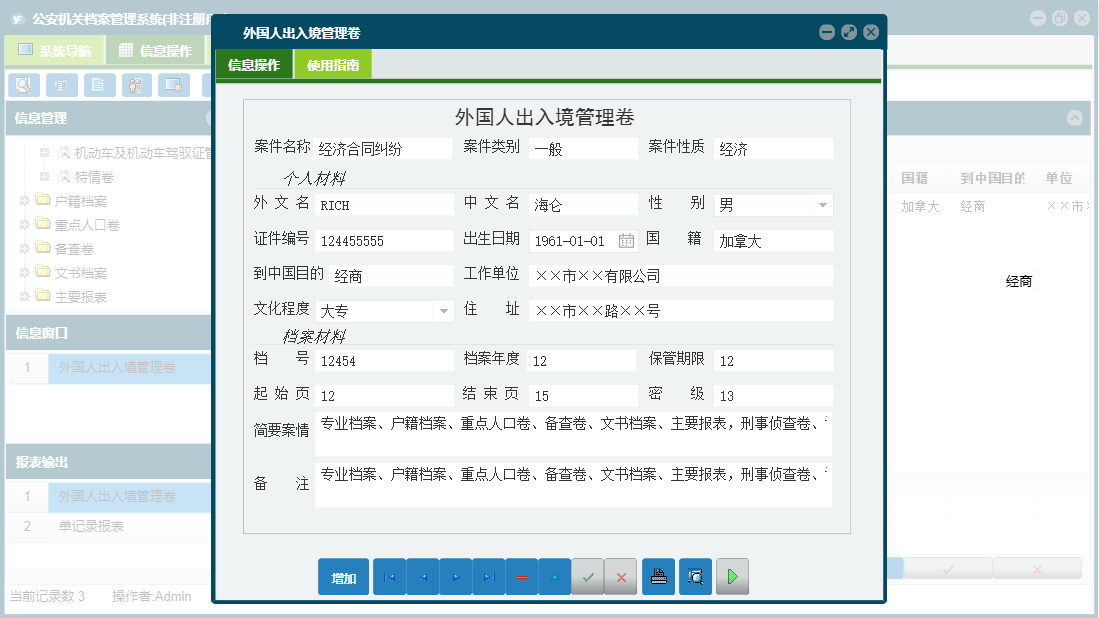The height and width of the screenshot is (618, 1099).
Task: Open print preview with the magnifier page icon
Action: (x=695, y=577)
